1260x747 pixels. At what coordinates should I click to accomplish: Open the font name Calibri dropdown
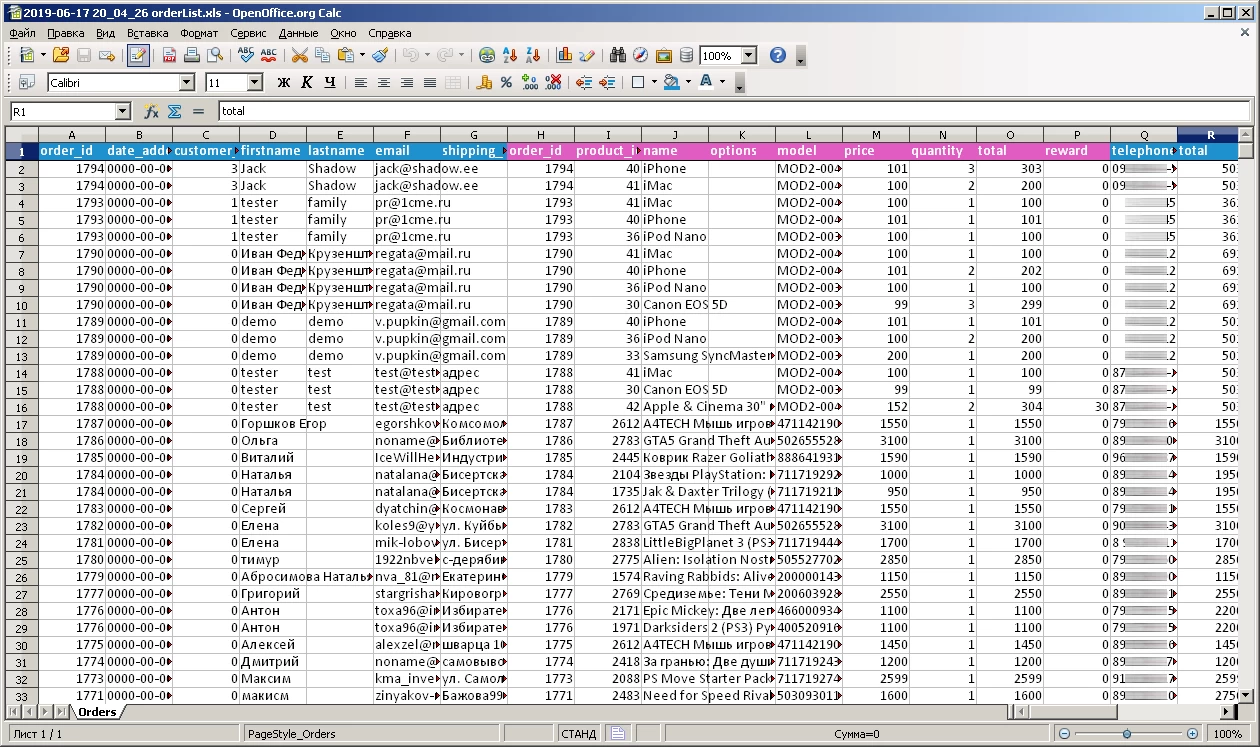187,83
